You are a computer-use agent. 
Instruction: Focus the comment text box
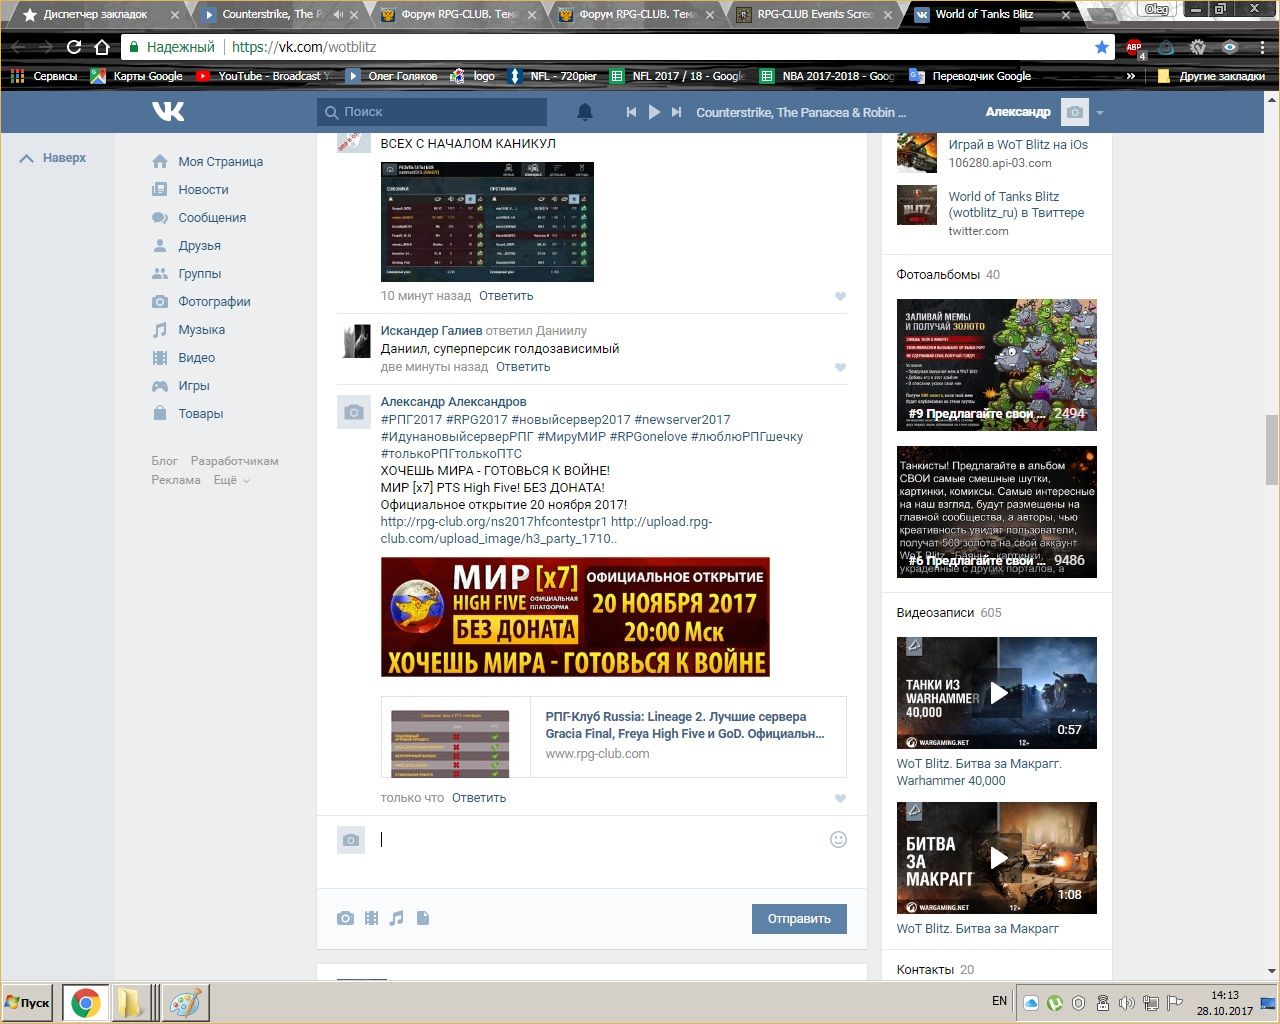coord(600,840)
